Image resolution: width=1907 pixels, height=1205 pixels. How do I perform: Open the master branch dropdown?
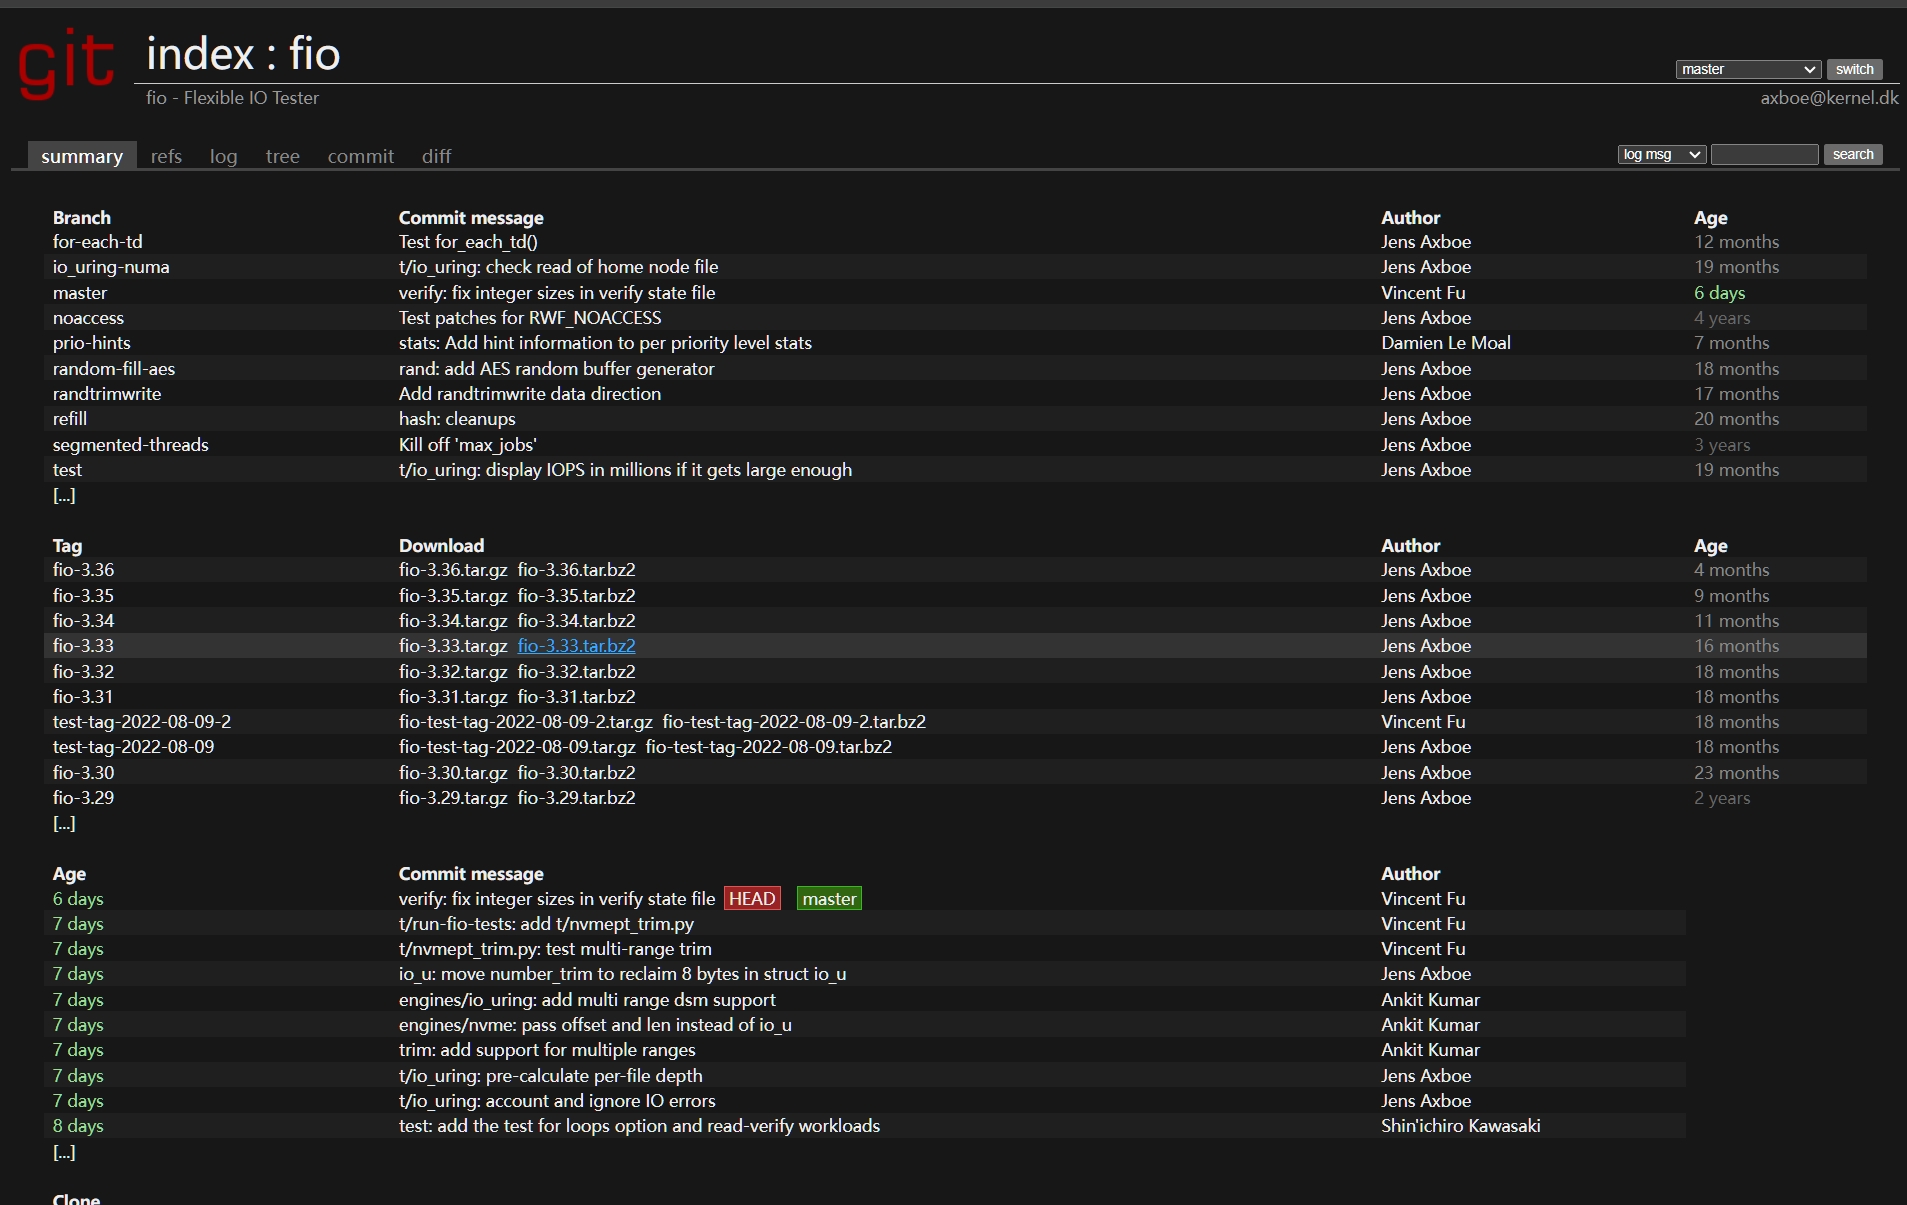[x=1747, y=69]
